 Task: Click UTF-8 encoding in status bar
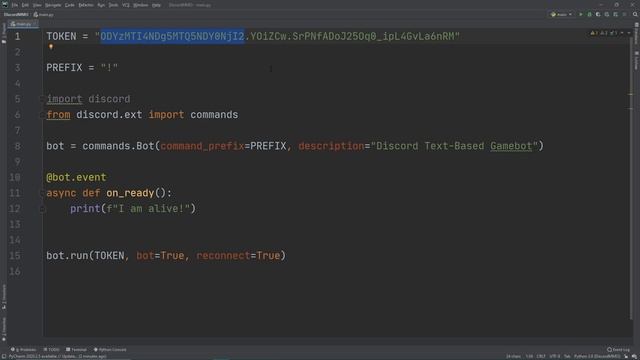click(x=555, y=356)
